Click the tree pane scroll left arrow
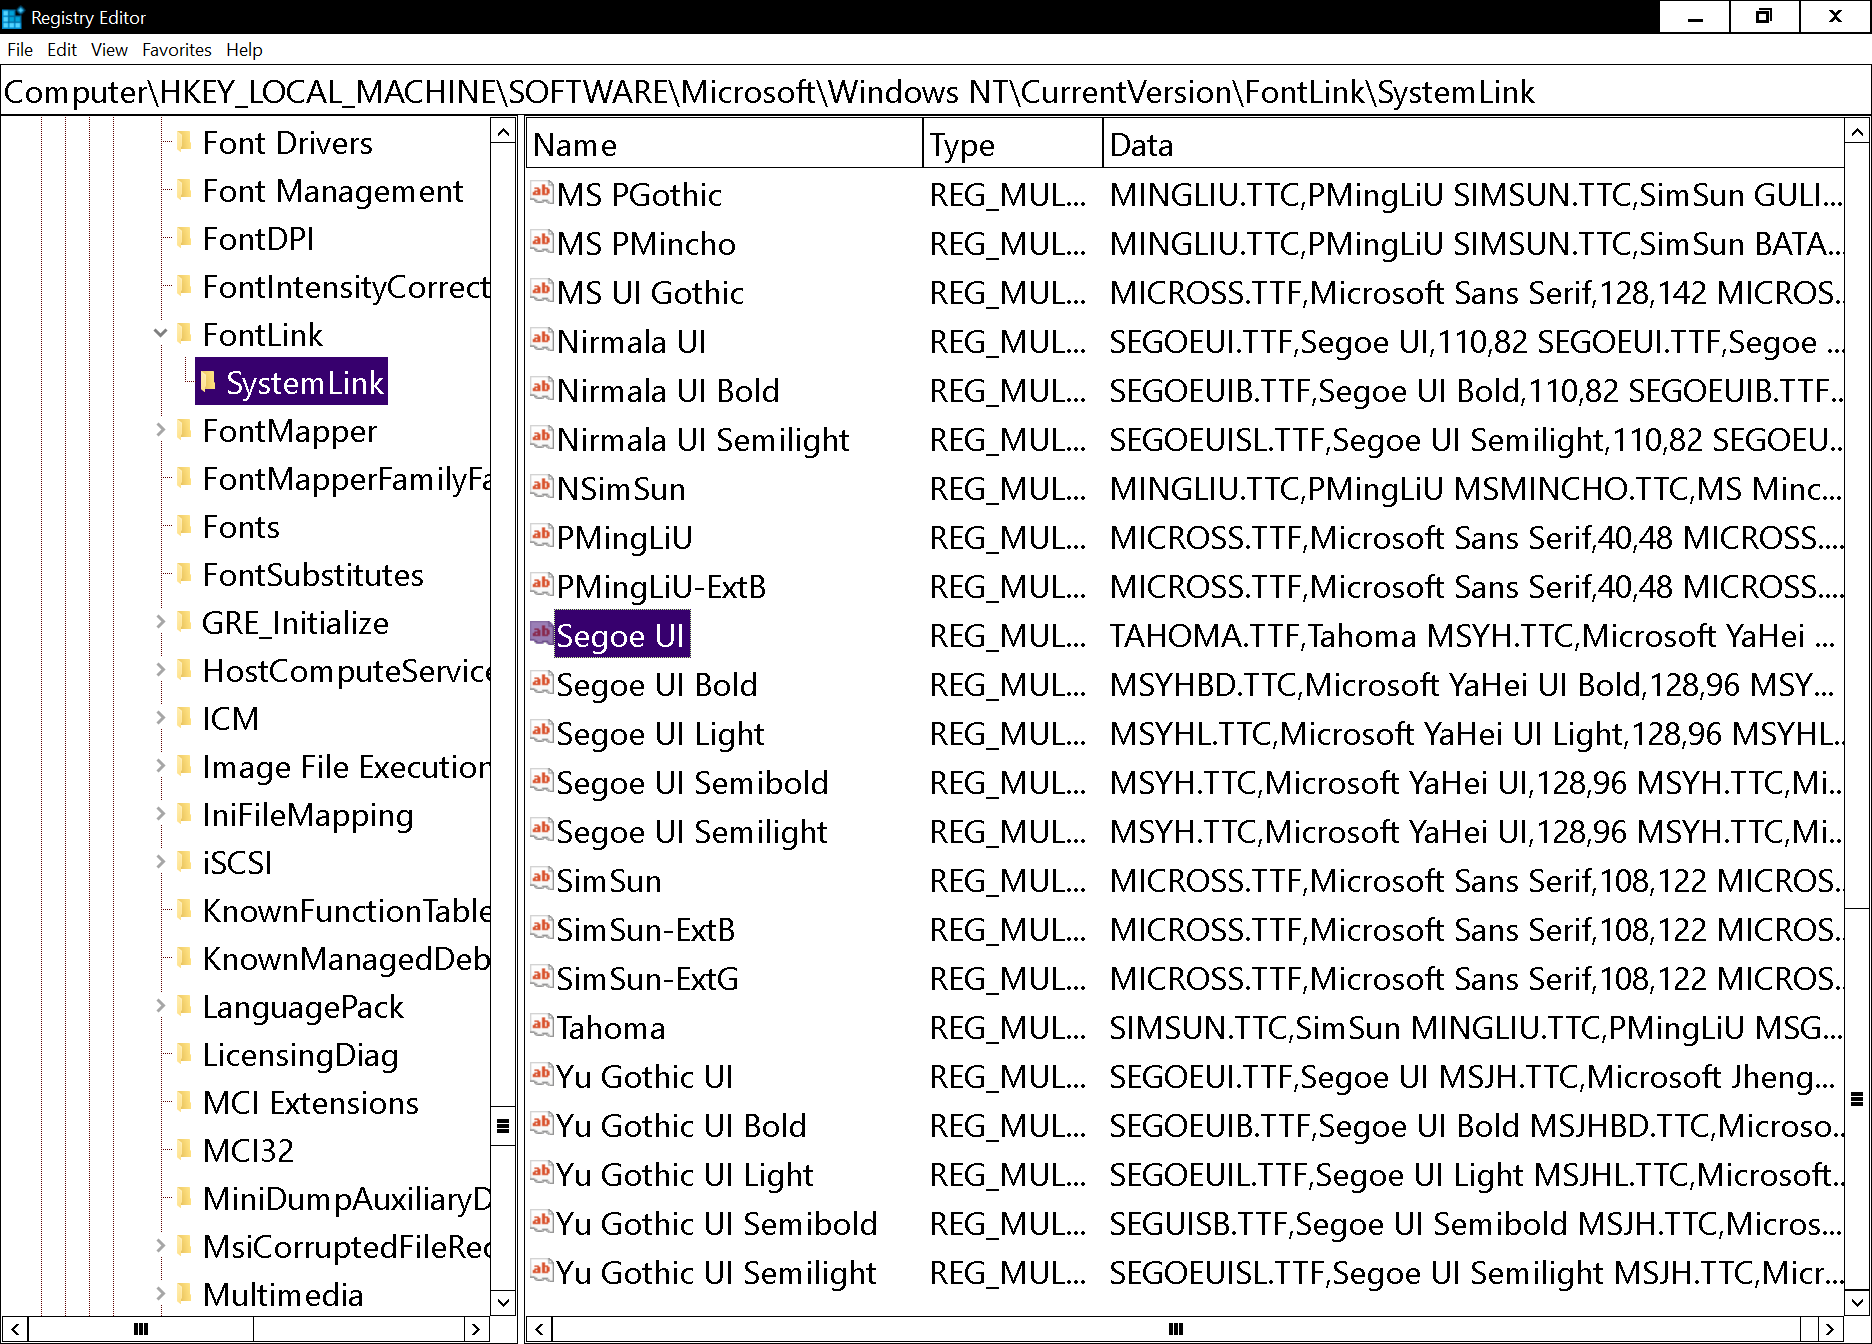Screen dimensions: 1872x1344 pos(14,1329)
